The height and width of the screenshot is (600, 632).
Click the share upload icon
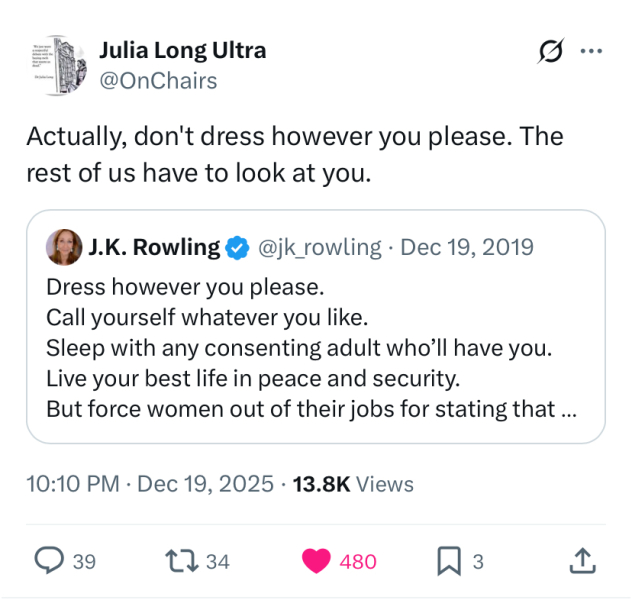point(581,561)
